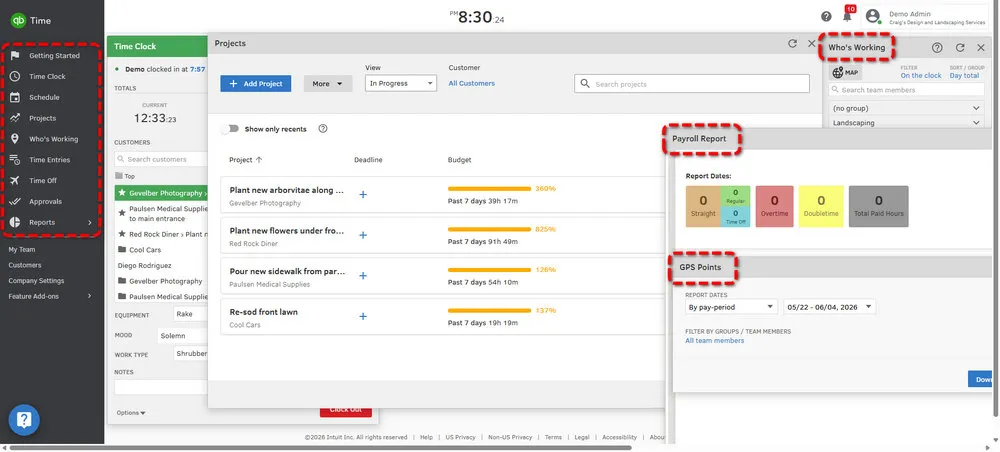The image size is (1000, 452).
Task: Click the Reports pie chart icon
Action: pos(15,222)
